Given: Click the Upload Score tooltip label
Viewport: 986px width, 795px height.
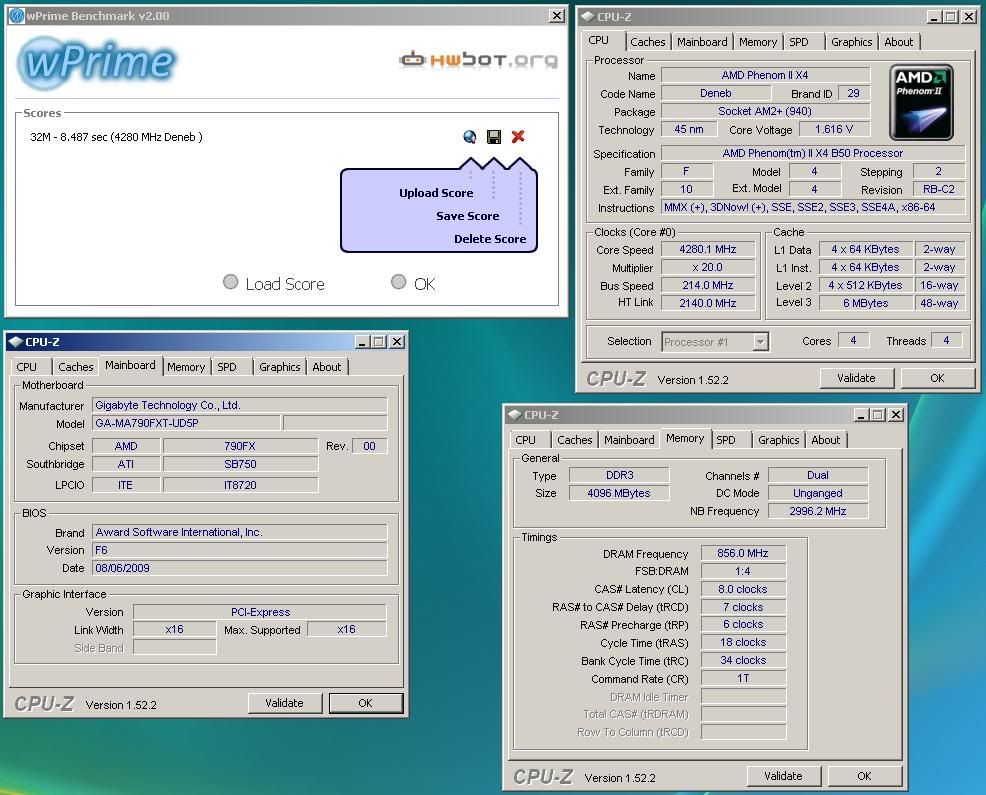Looking at the screenshot, I should (436, 193).
